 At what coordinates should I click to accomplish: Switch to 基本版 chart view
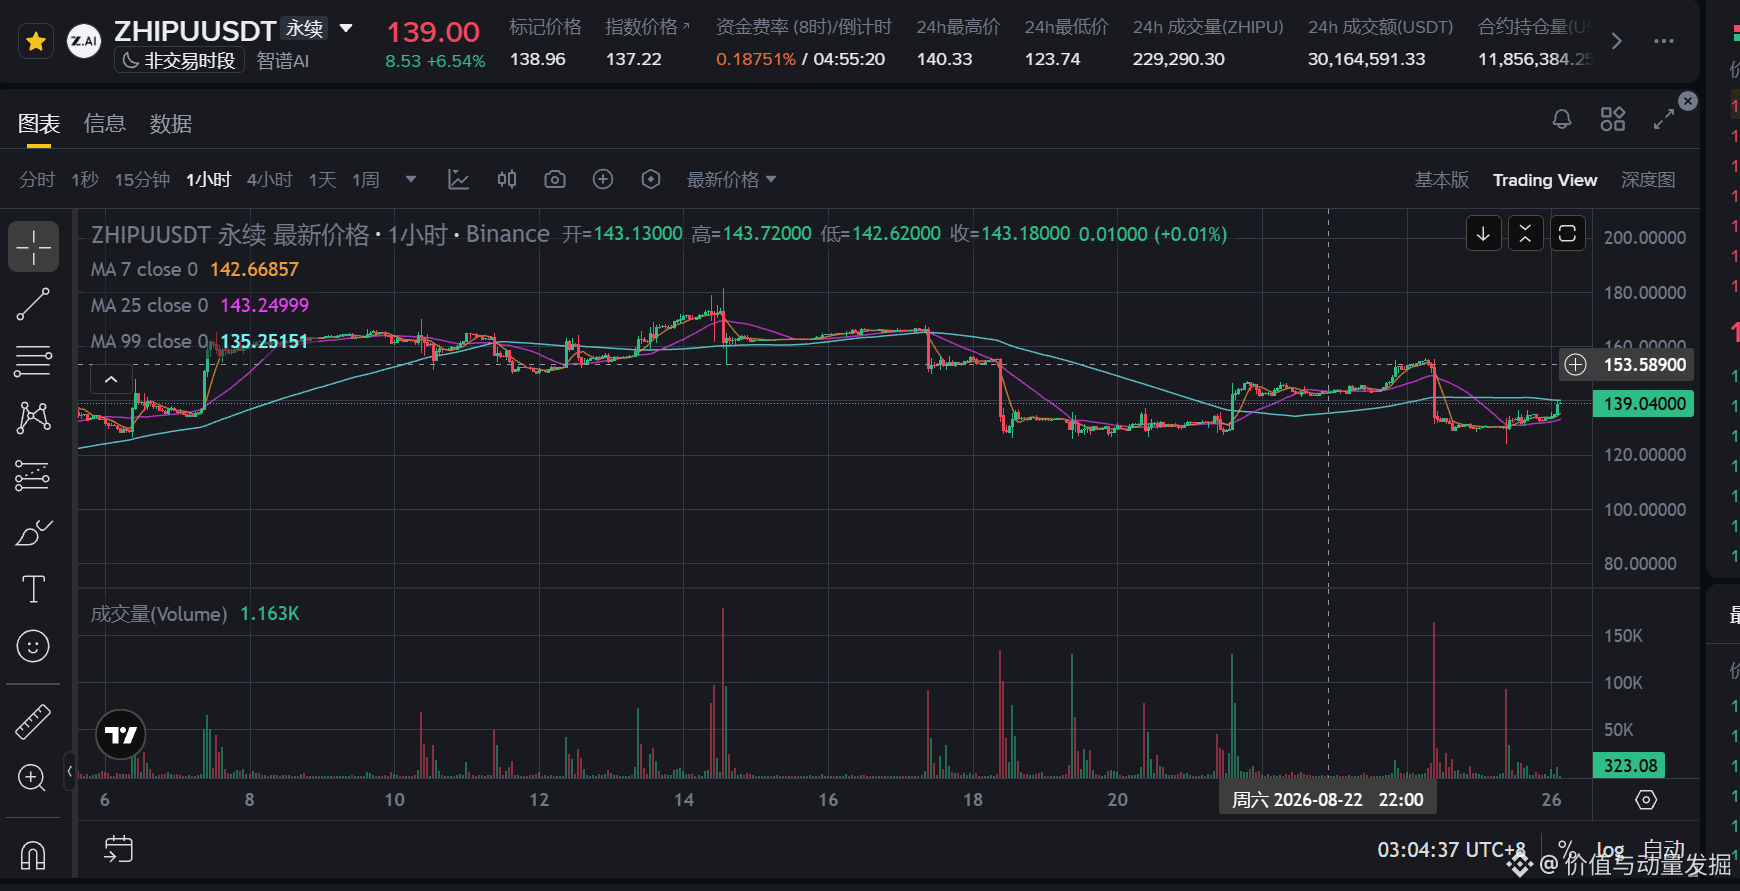[x=1441, y=179]
